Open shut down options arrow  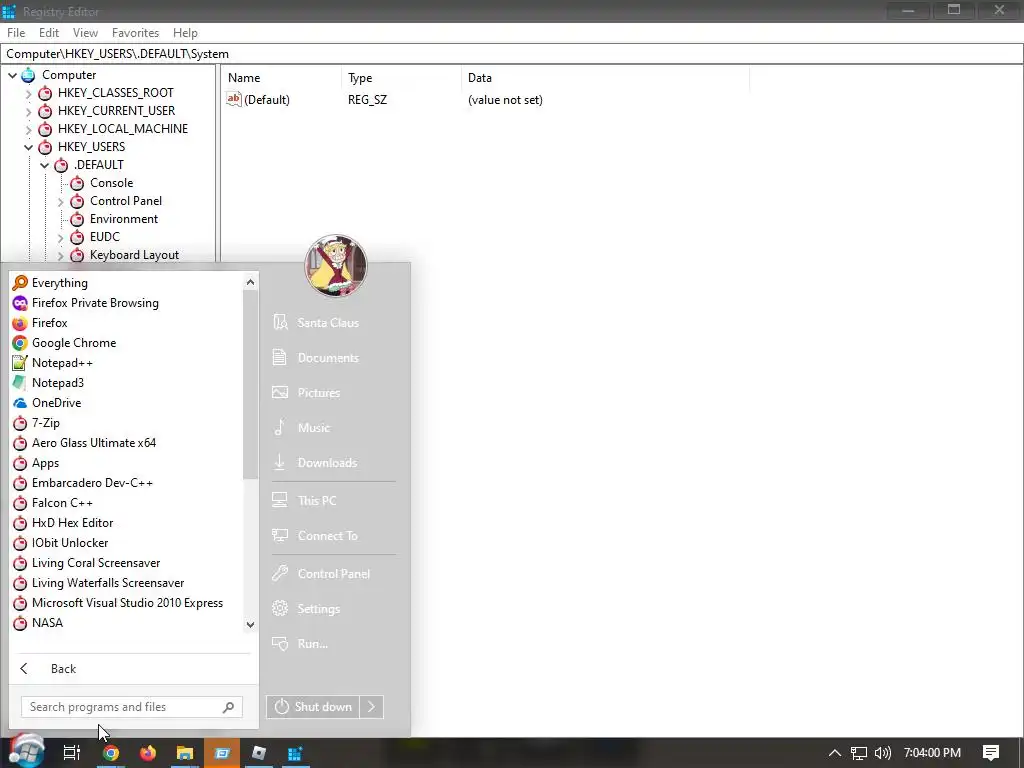point(371,707)
